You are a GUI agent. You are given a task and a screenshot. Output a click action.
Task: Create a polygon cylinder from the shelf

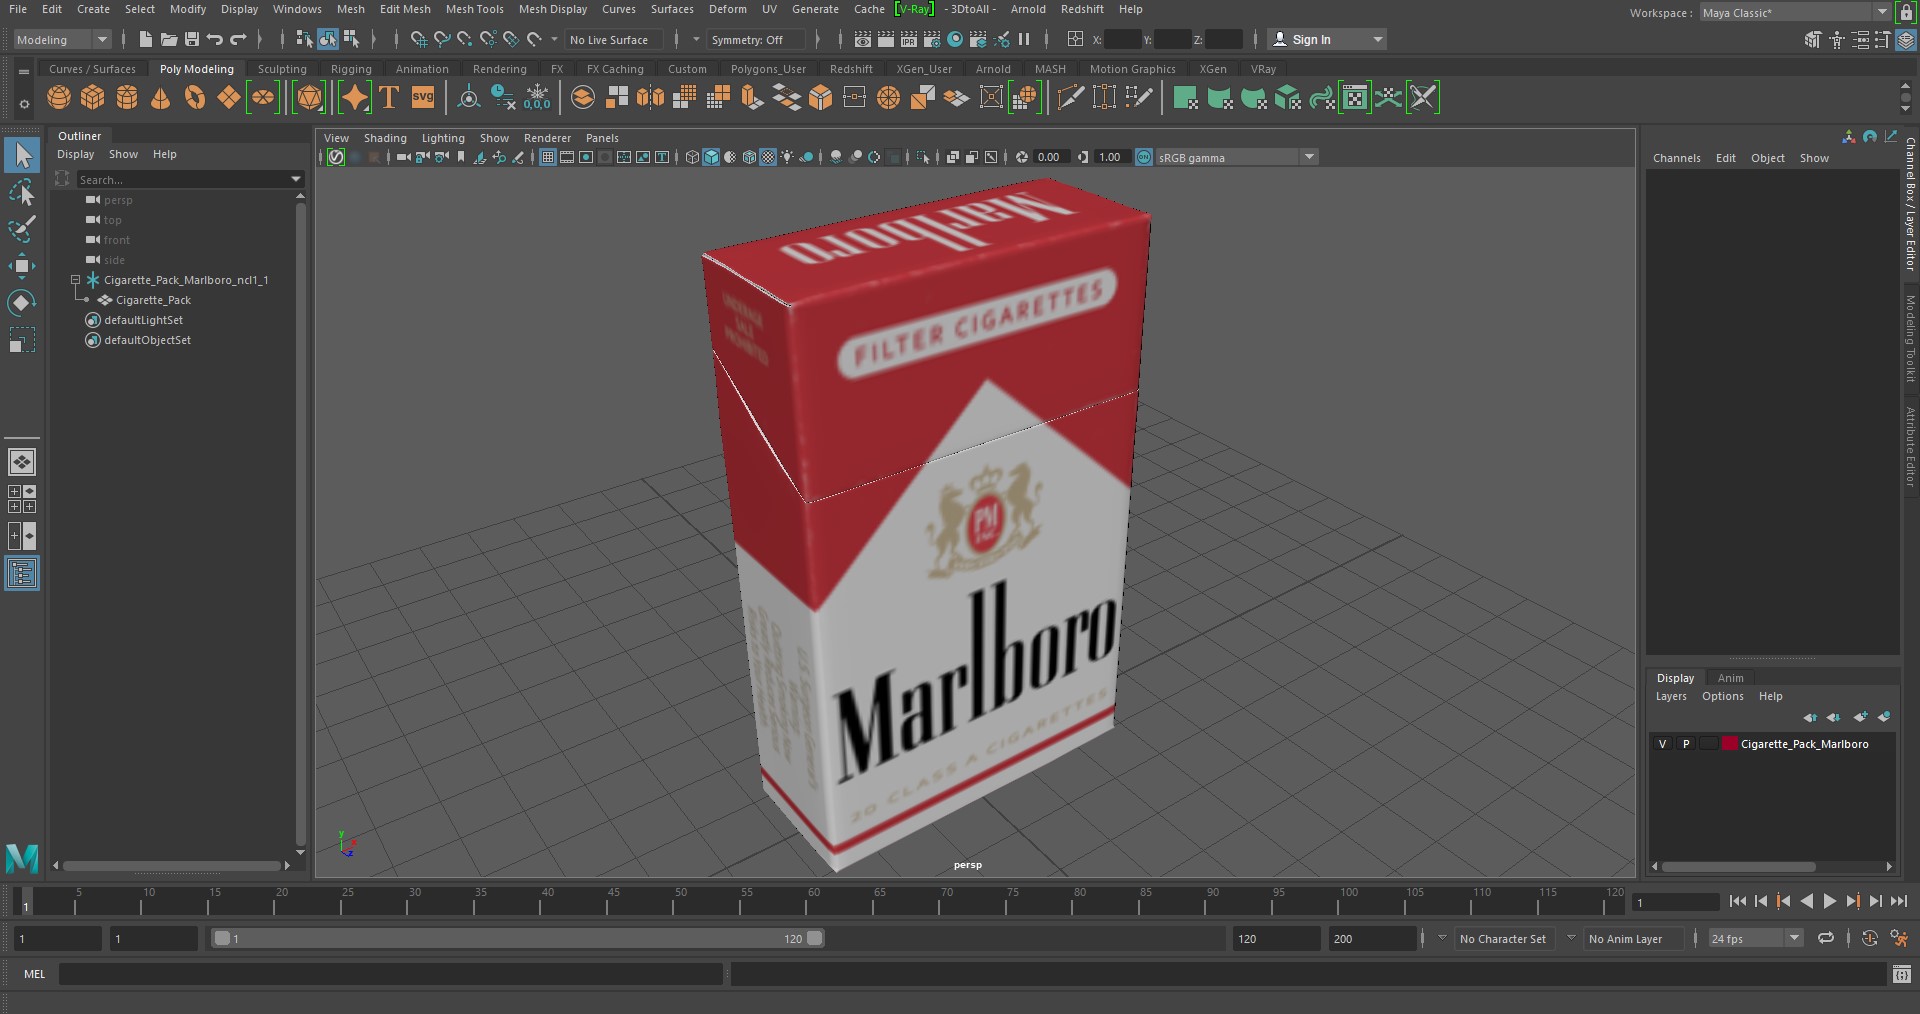127,97
